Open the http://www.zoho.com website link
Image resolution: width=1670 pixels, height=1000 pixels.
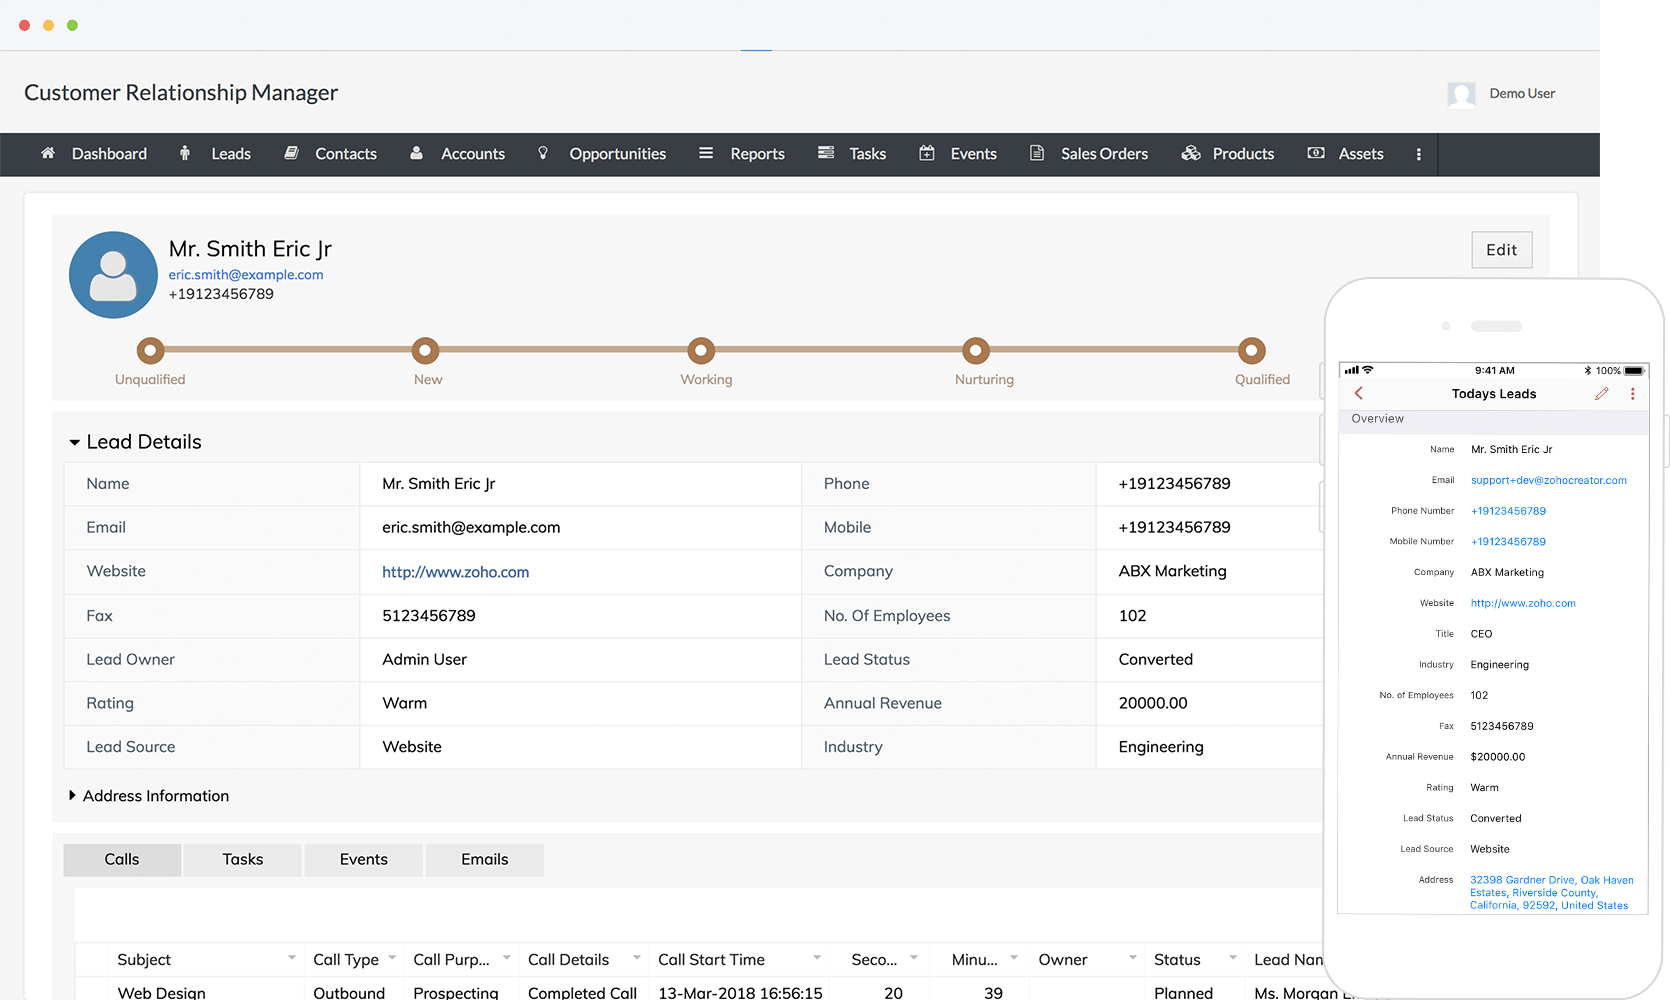click(x=455, y=572)
